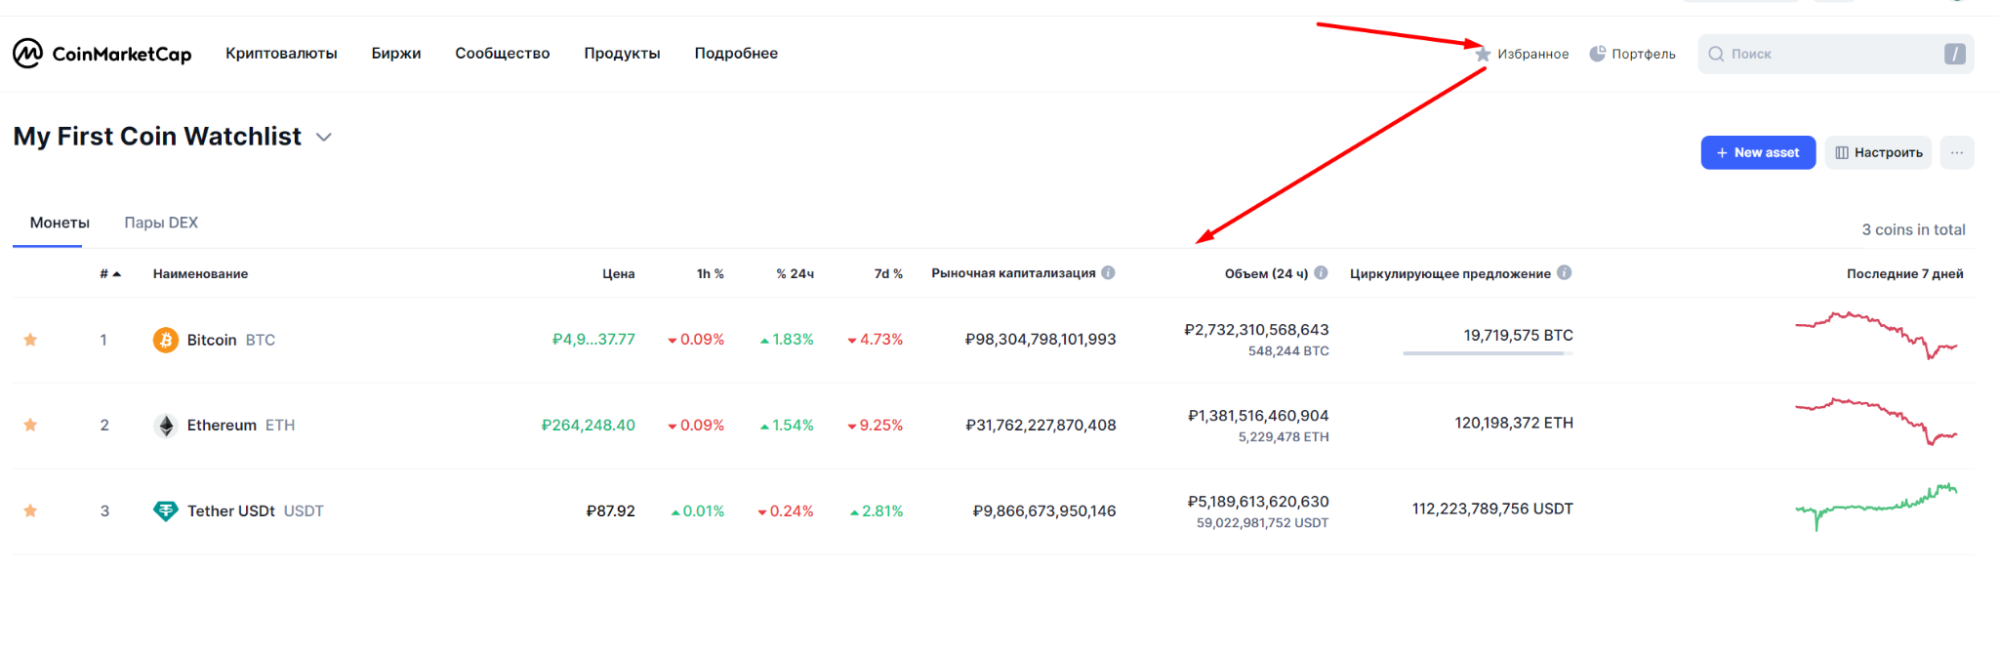
Task: Sort by Цена column header
Action: 618,274
